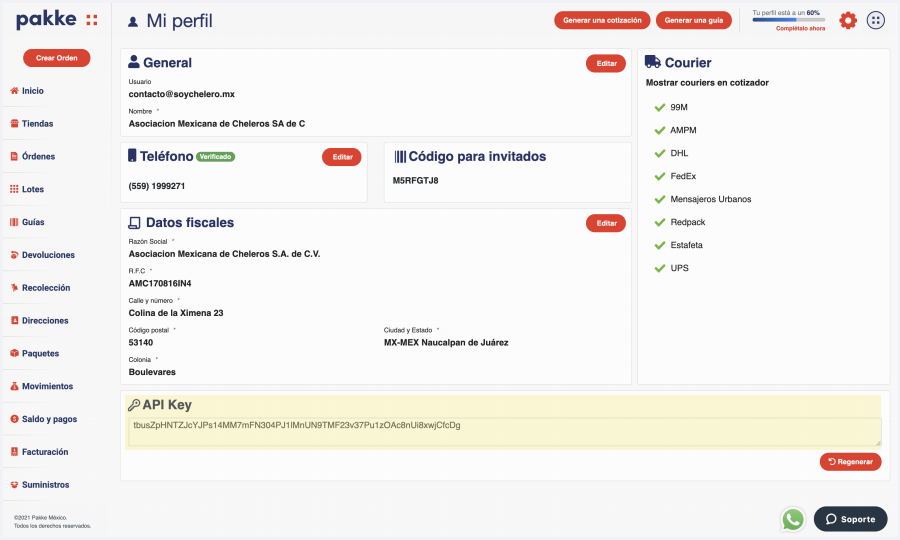Click the Tiendas store icon
Image resolution: width=900 pixels, height=540 pixels.
[x=14, y=124]
